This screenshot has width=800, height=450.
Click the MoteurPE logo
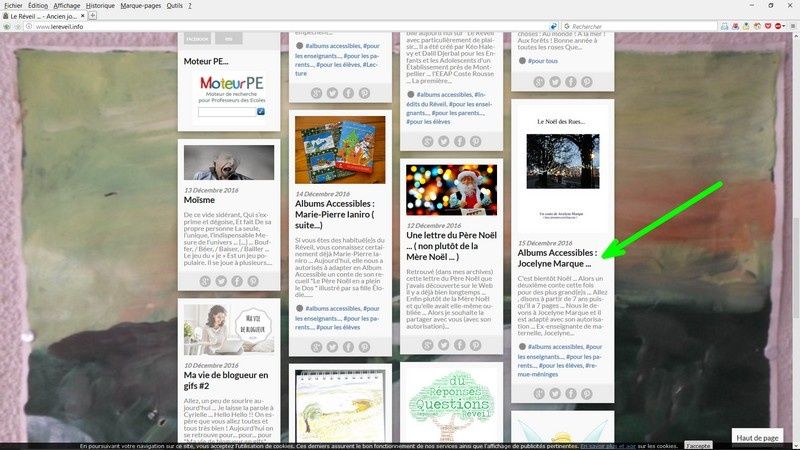(x=232, y=83)
